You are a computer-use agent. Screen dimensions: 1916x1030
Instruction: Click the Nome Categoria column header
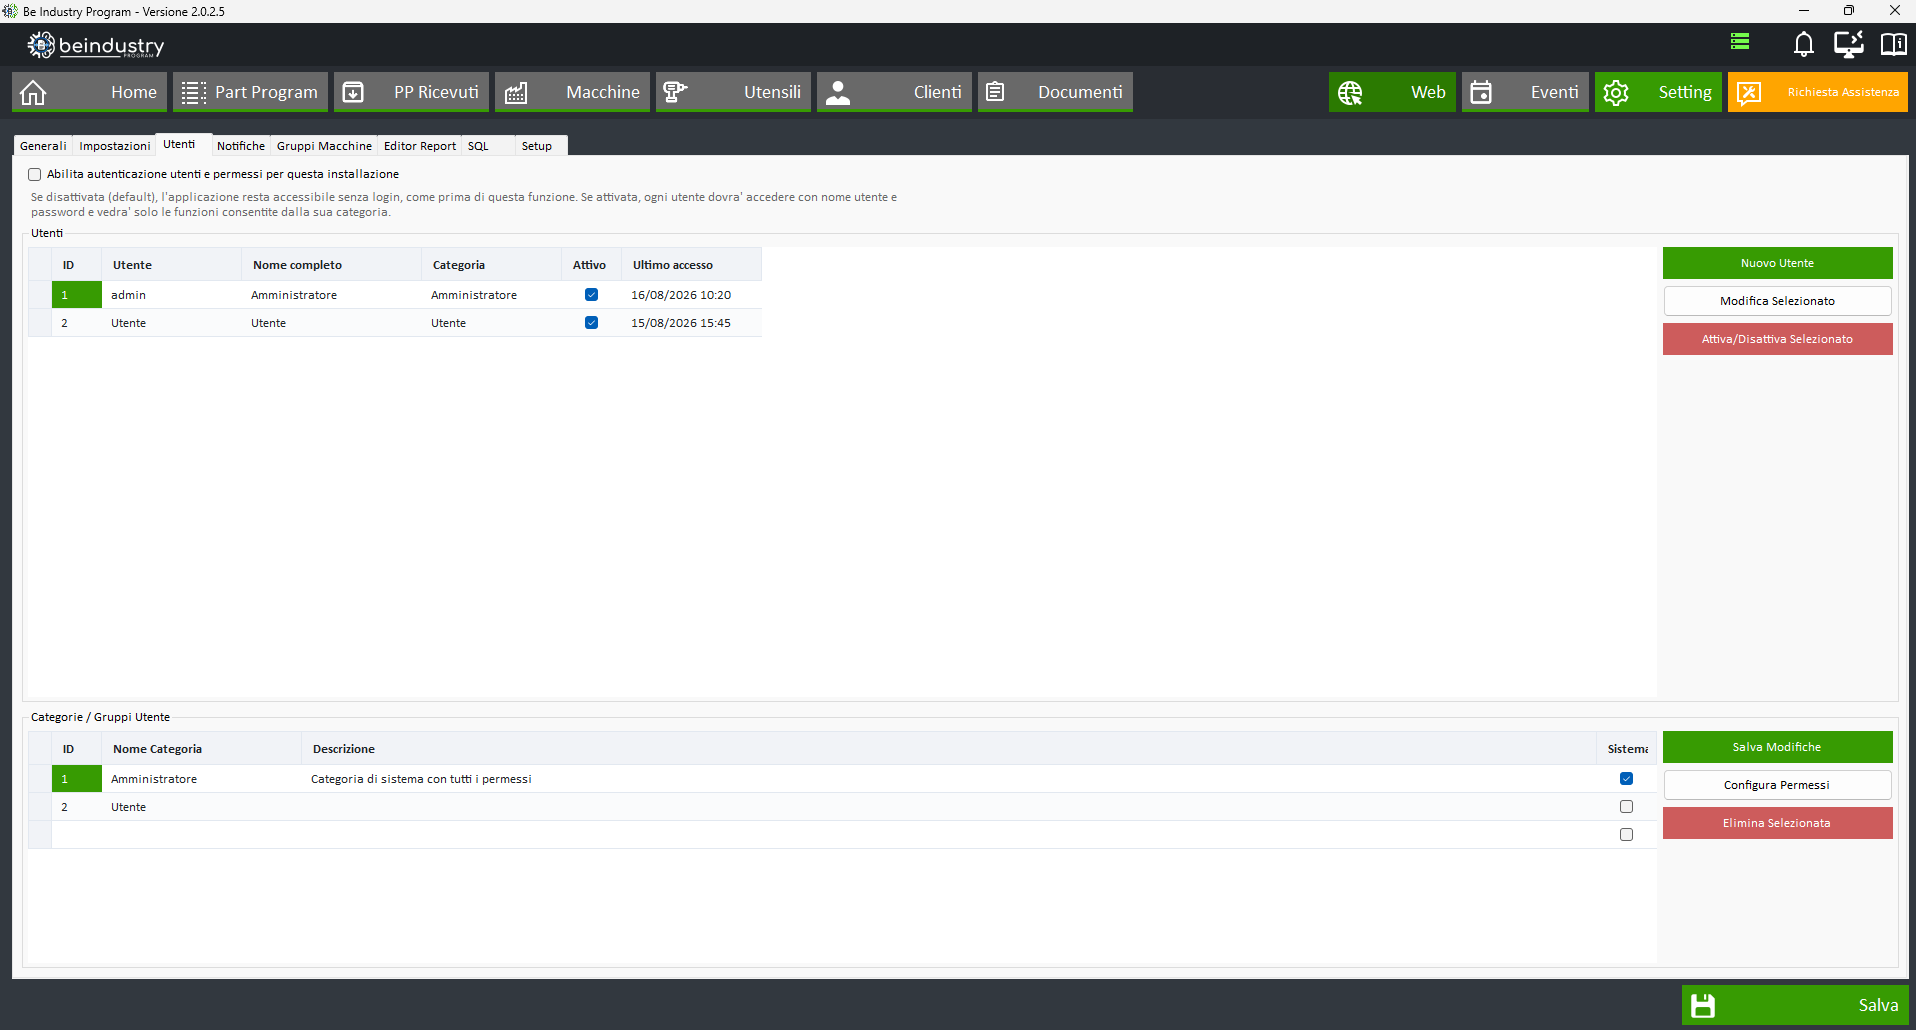pyautogui.click(x=201, y=749)
